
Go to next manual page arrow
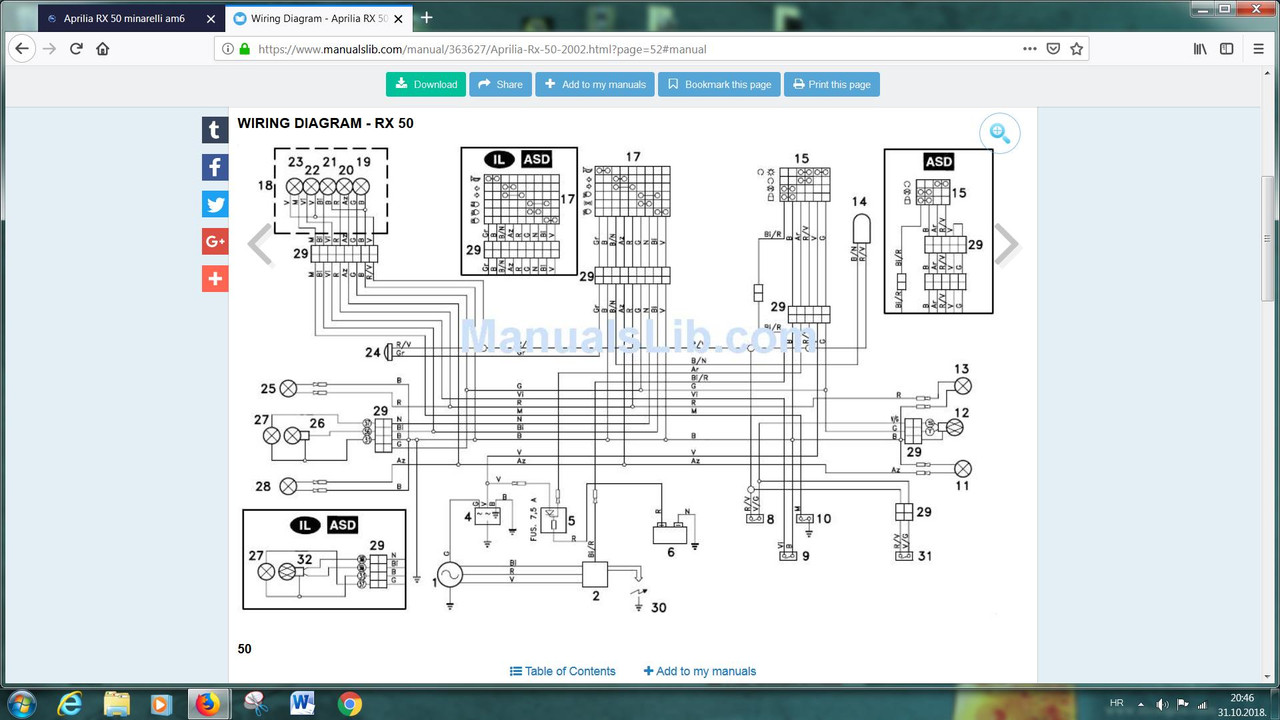[1006, 245]
